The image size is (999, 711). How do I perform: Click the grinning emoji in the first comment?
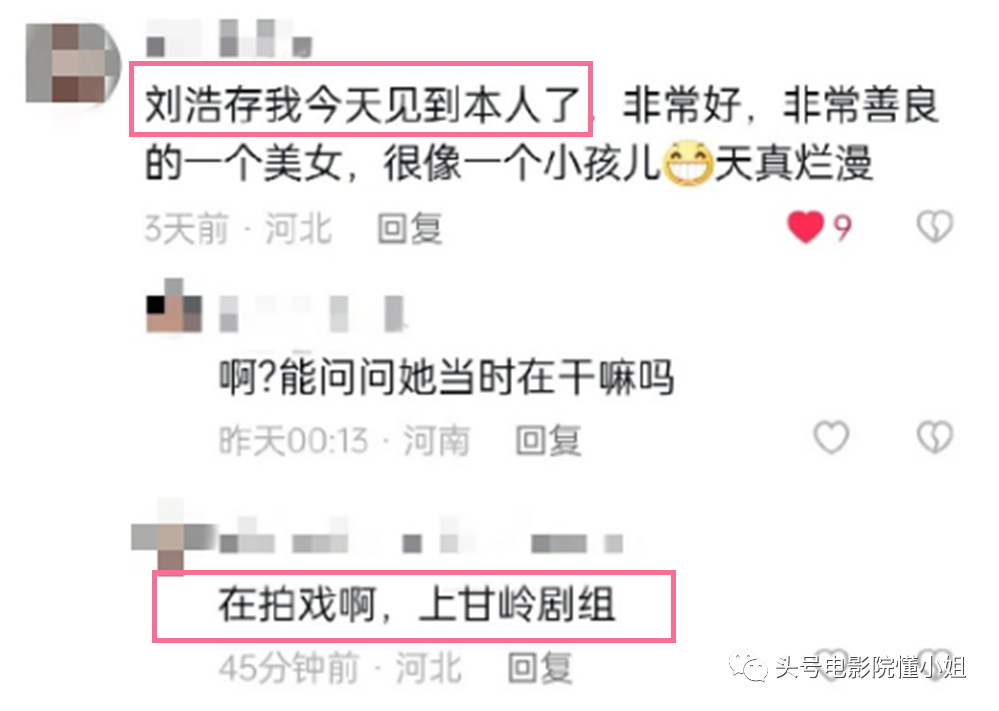[687, 163]
